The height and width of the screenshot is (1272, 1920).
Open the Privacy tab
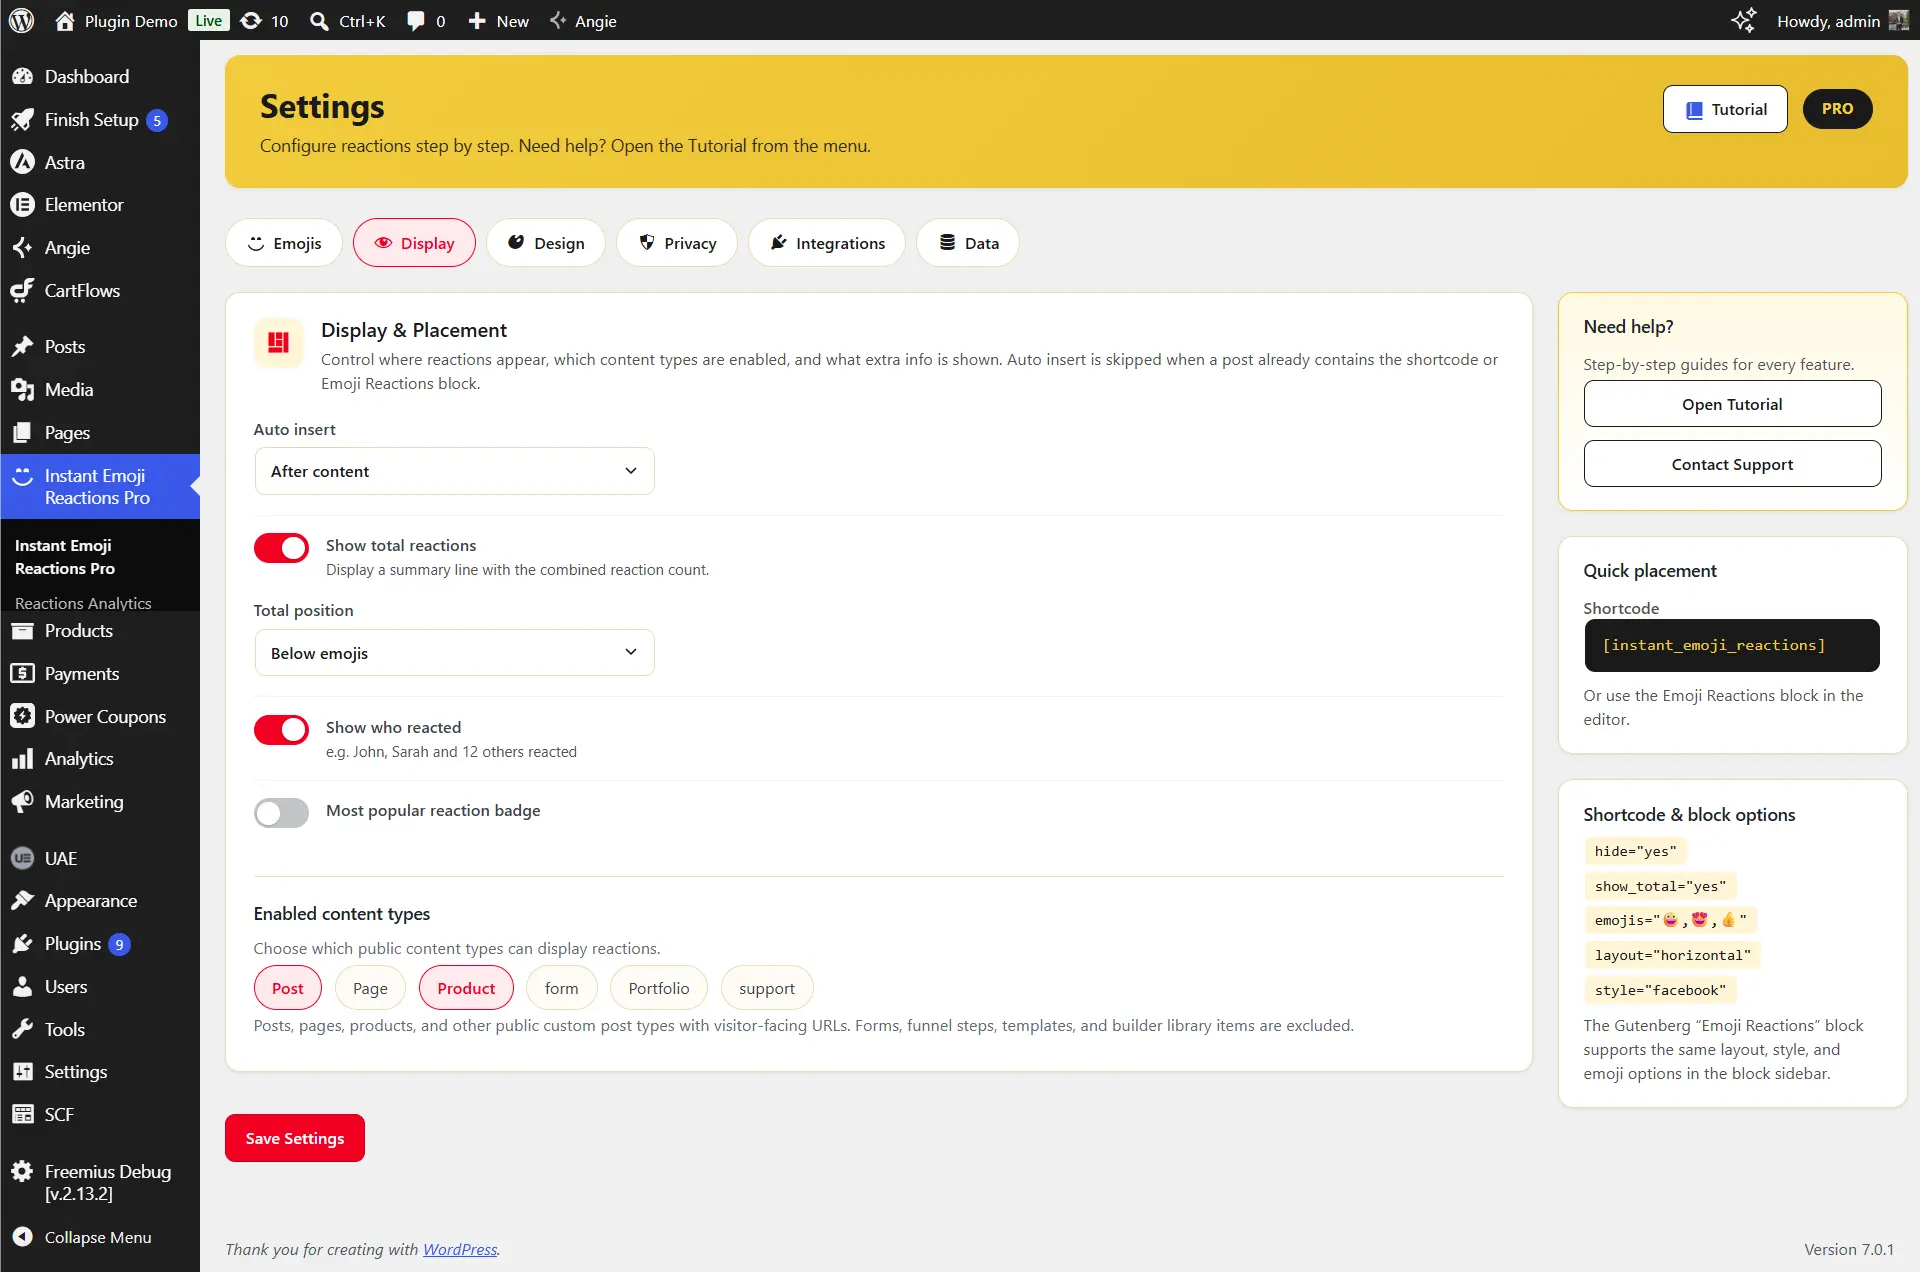point(677,243)
